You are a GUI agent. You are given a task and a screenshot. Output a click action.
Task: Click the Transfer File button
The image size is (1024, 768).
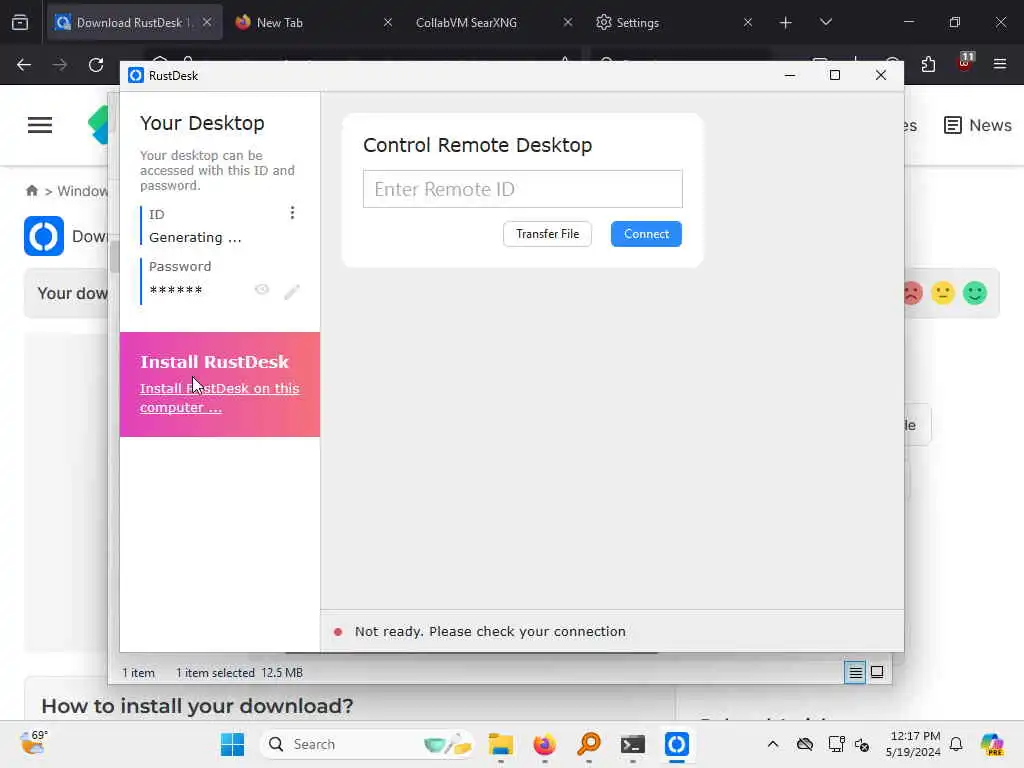(547, 234)
